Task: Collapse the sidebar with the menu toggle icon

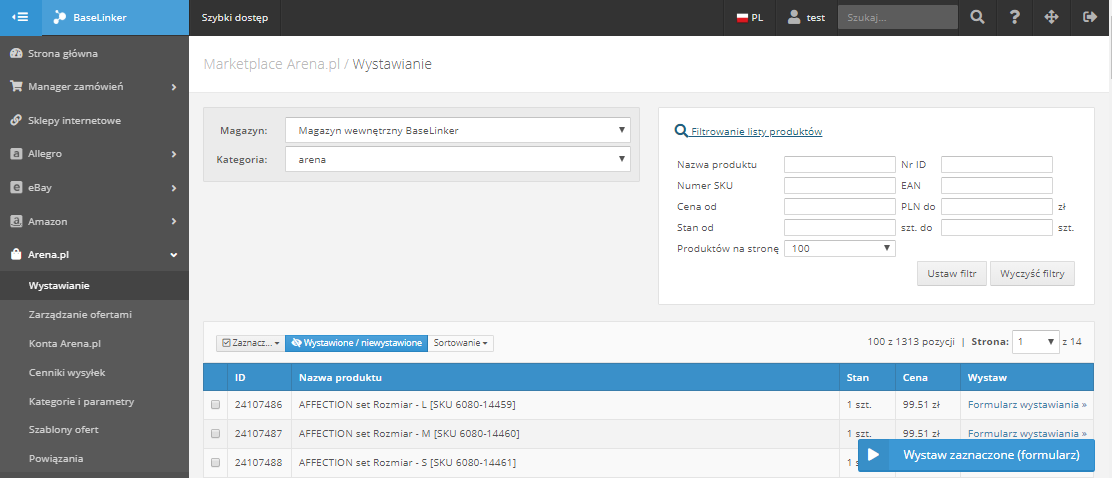Action: [x=21, y=18]
